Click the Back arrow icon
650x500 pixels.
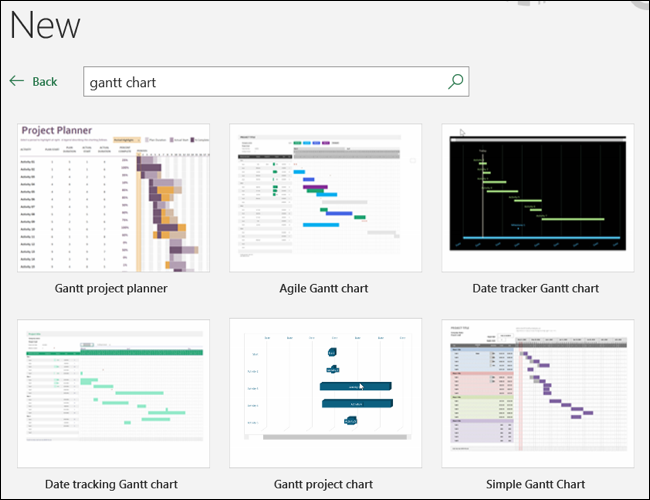pyautogui.click(x=16, y=81)
